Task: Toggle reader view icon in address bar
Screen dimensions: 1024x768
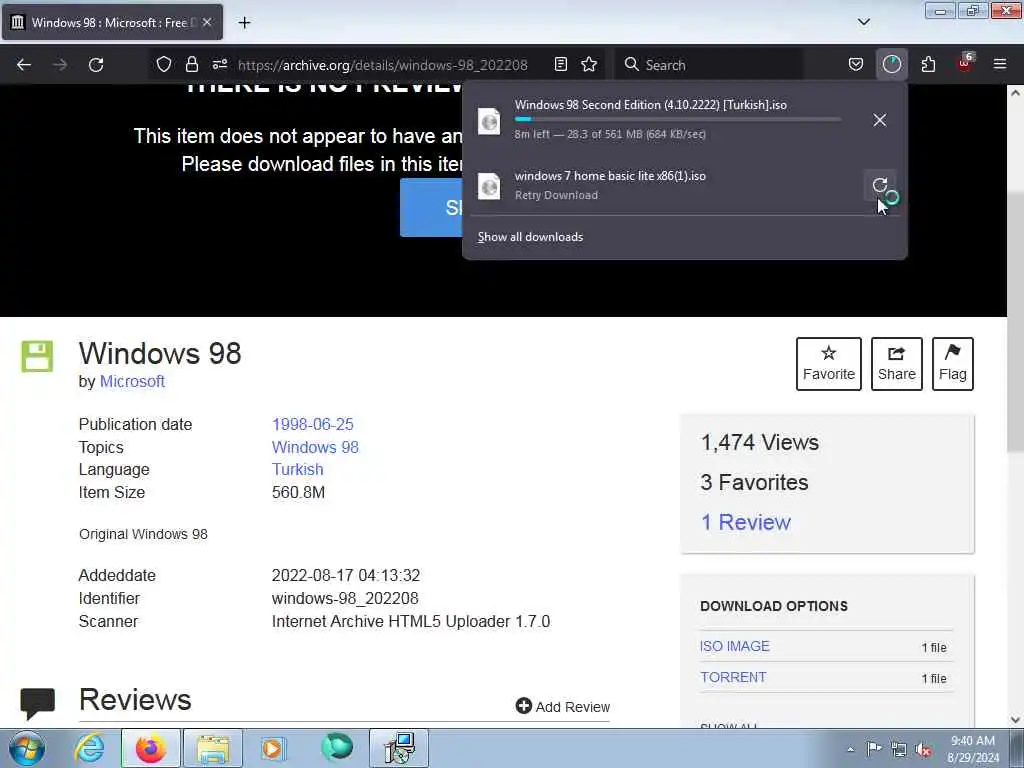Action: (x=560, y=64)
